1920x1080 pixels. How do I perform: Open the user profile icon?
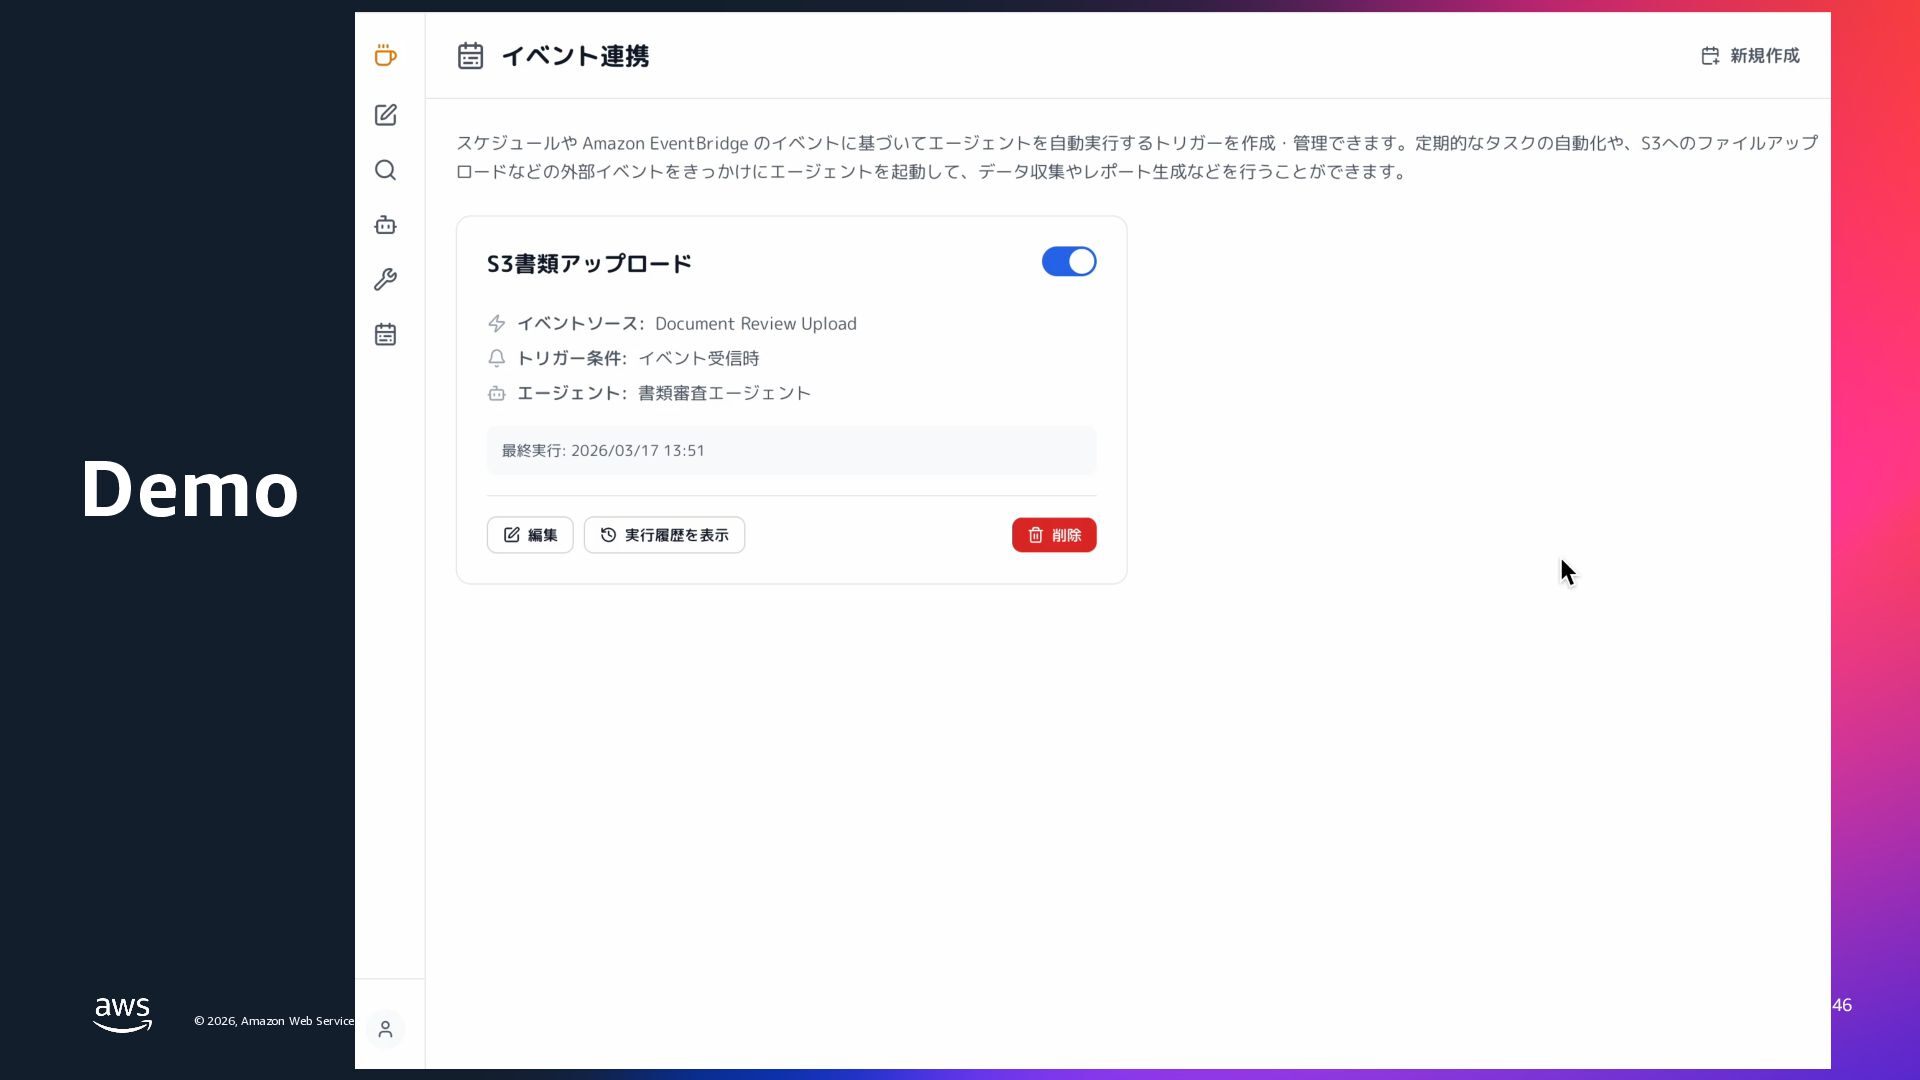pos(385,1029)
